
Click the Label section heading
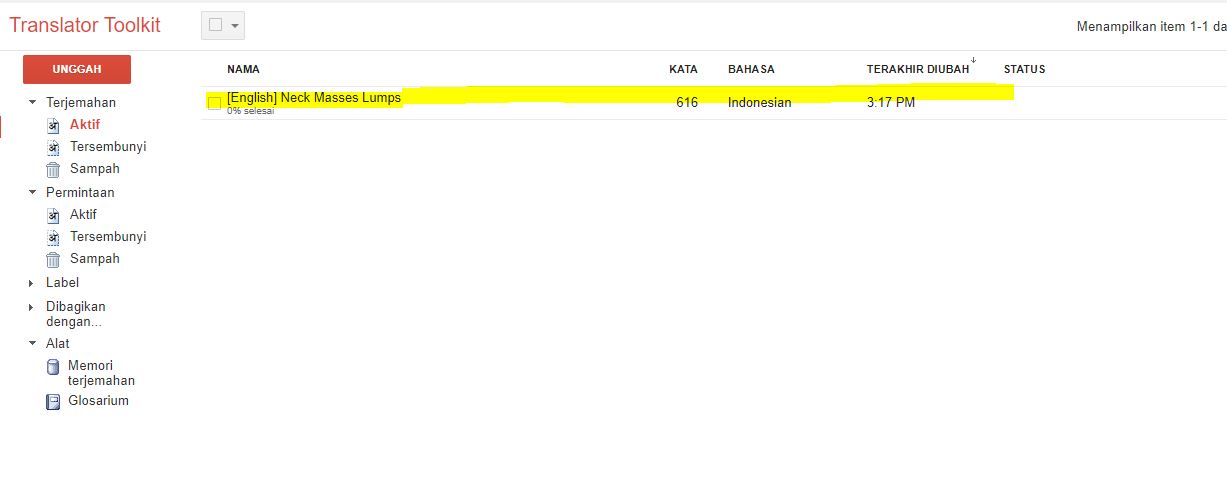tap(62, 283)
